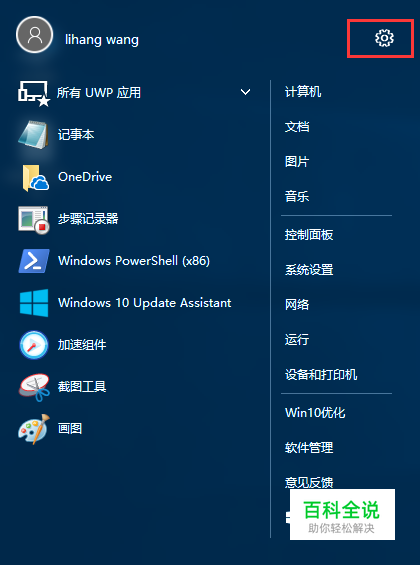Open the settings gear icon
This screenshot has height=565, width=420.
384,38
